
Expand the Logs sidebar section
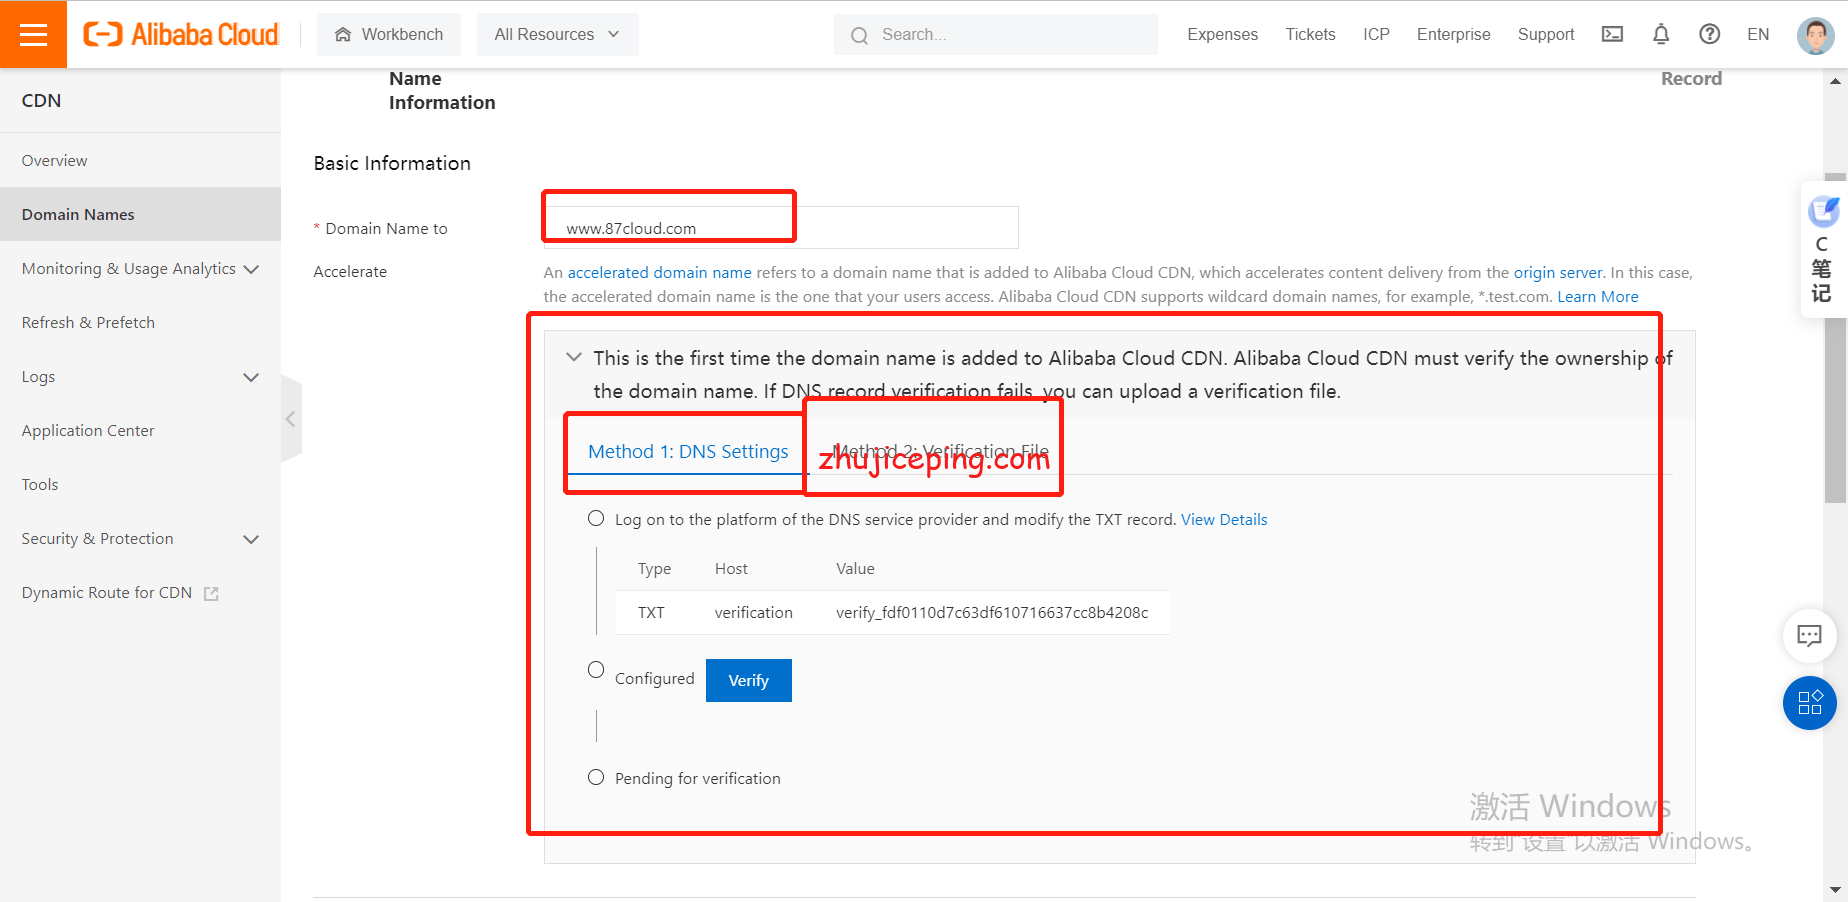pyautogui.click(x=140, y=377)
